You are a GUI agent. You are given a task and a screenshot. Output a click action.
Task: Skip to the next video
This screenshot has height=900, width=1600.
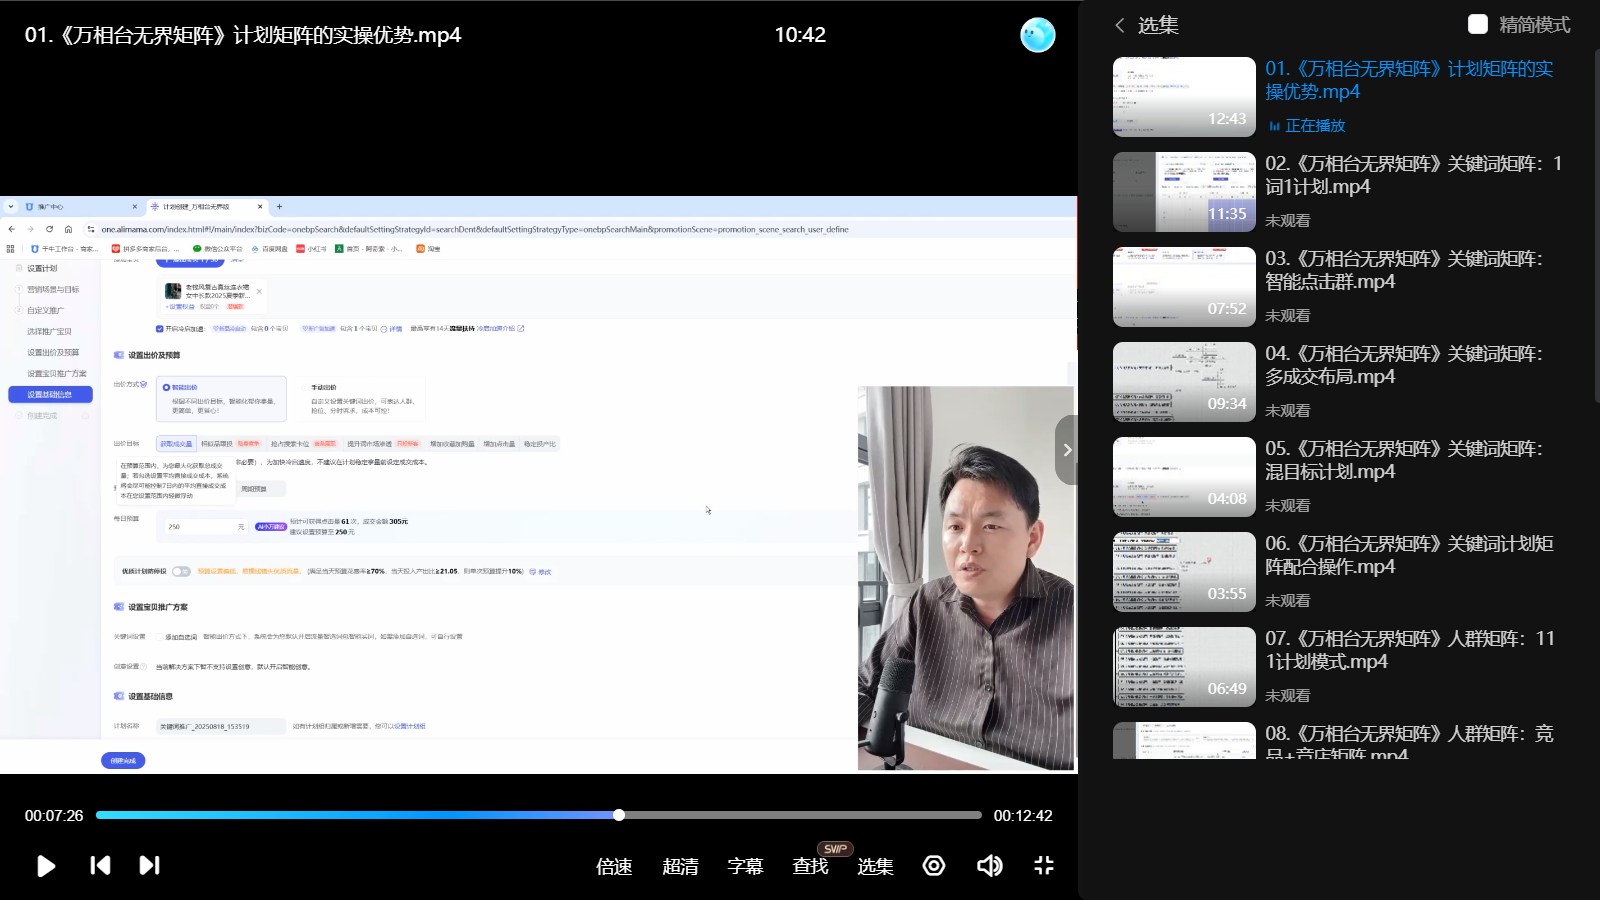click(x=149, y=866)
